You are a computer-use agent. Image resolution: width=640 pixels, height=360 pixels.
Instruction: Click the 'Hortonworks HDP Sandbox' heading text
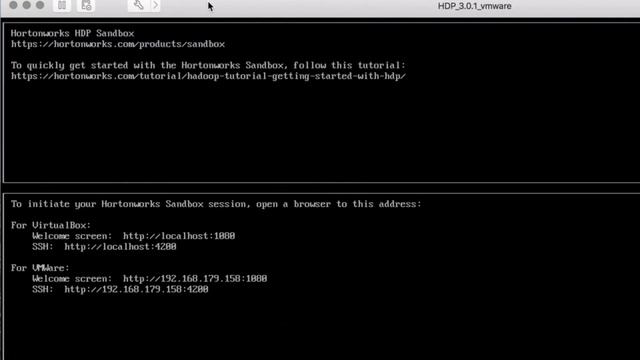(72, 33)
